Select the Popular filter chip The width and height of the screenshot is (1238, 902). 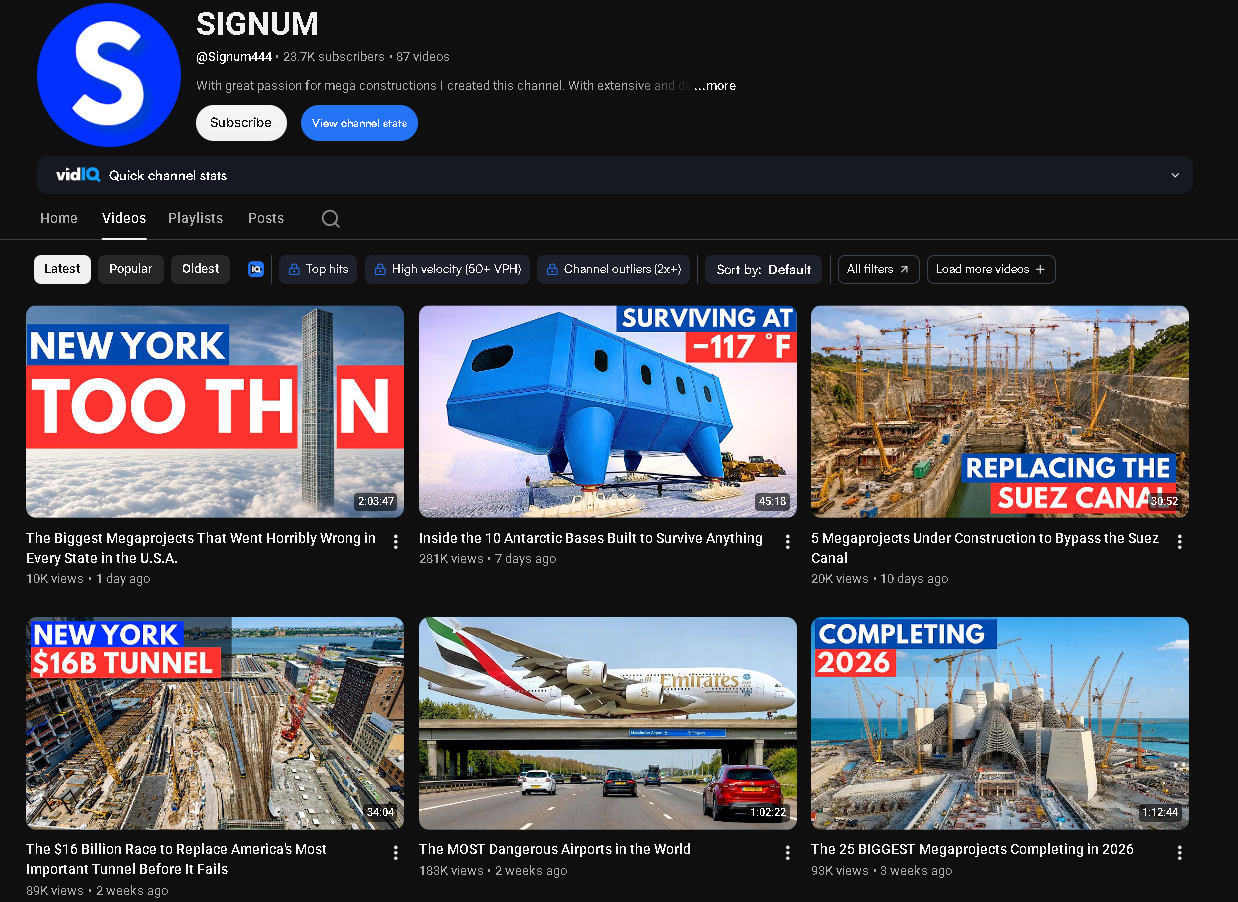131,269
